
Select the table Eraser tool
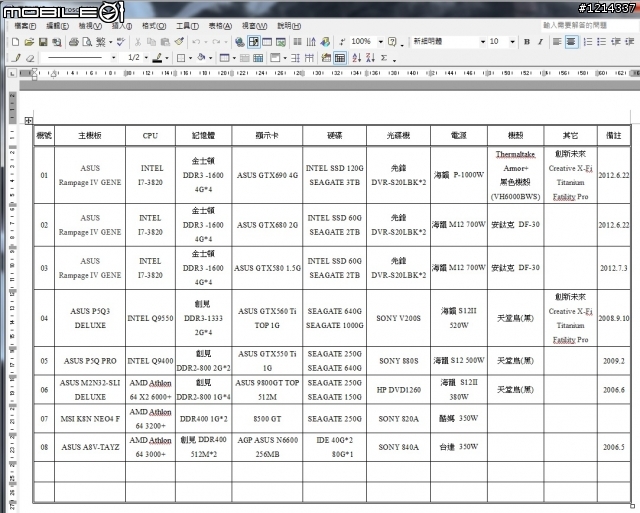click(30, 58)
